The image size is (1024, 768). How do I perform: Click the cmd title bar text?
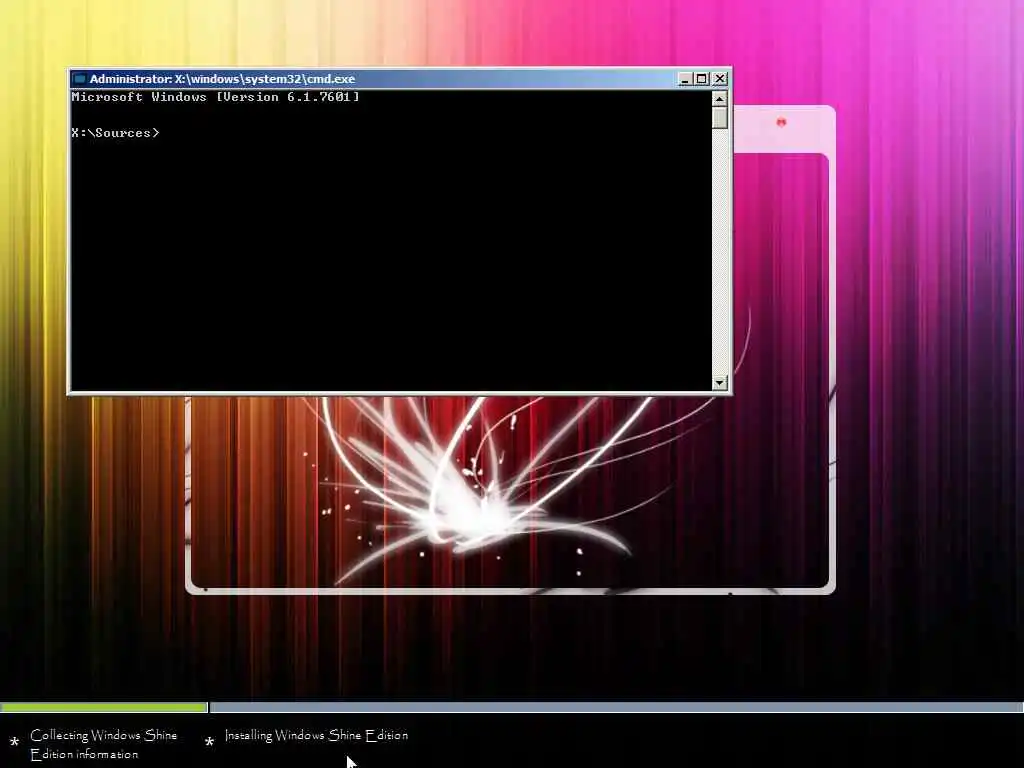222,79
